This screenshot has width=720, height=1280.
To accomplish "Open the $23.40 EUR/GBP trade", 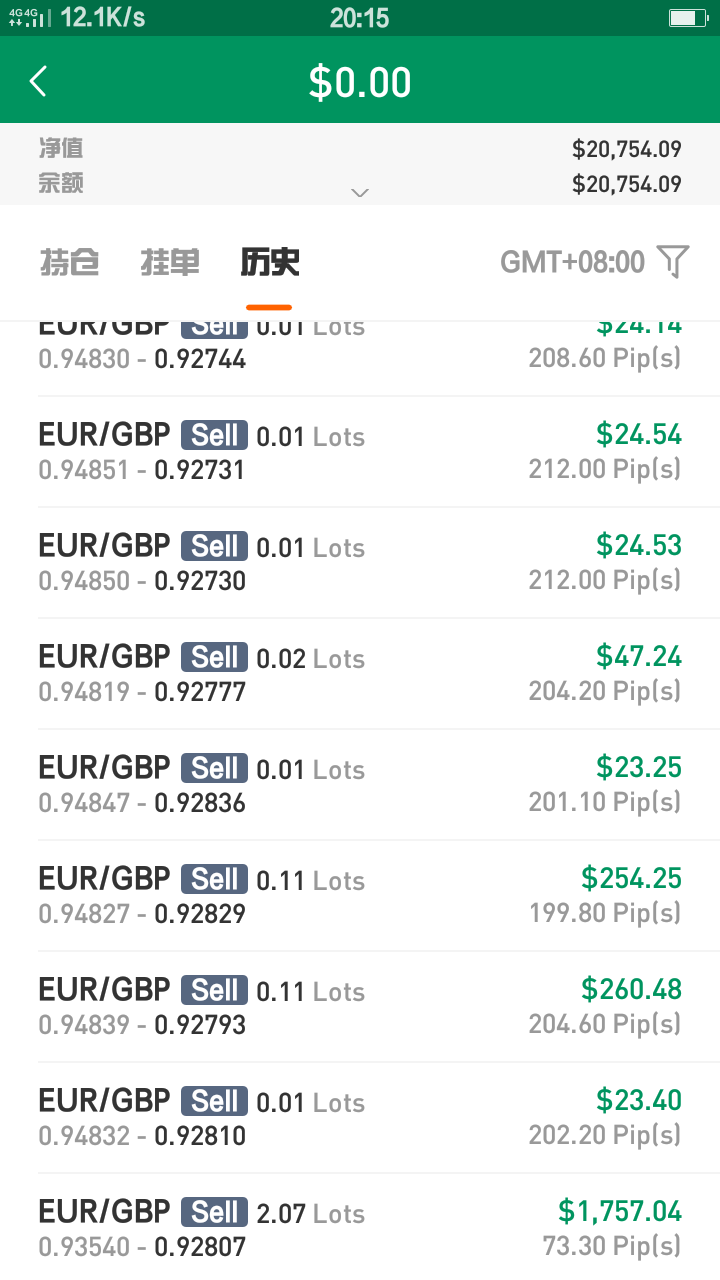I will pyautogui.click(x=360, y=1118).
